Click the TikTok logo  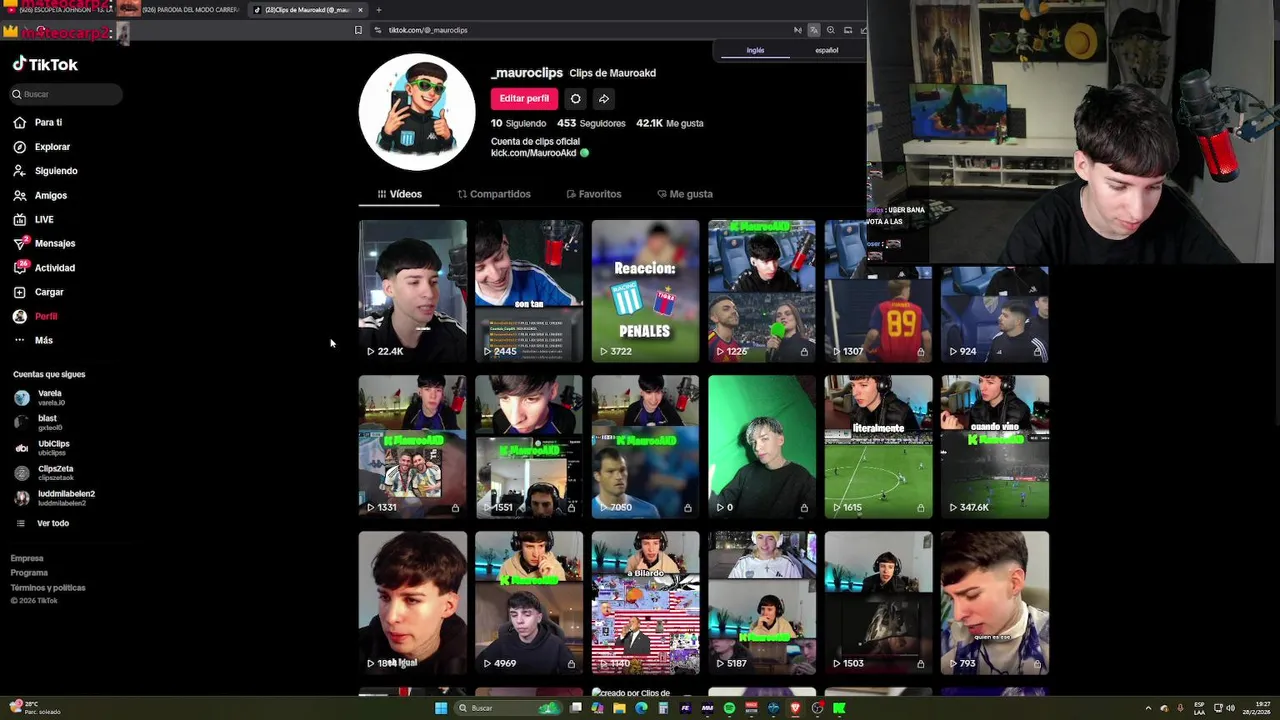click(45, 64)
